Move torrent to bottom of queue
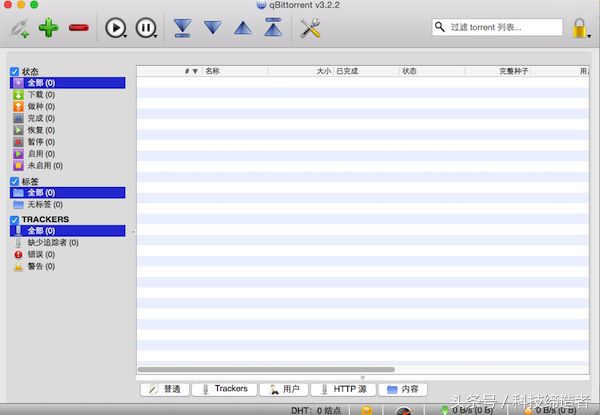Viewport: 600px width, 415px height. coord(181,28)
